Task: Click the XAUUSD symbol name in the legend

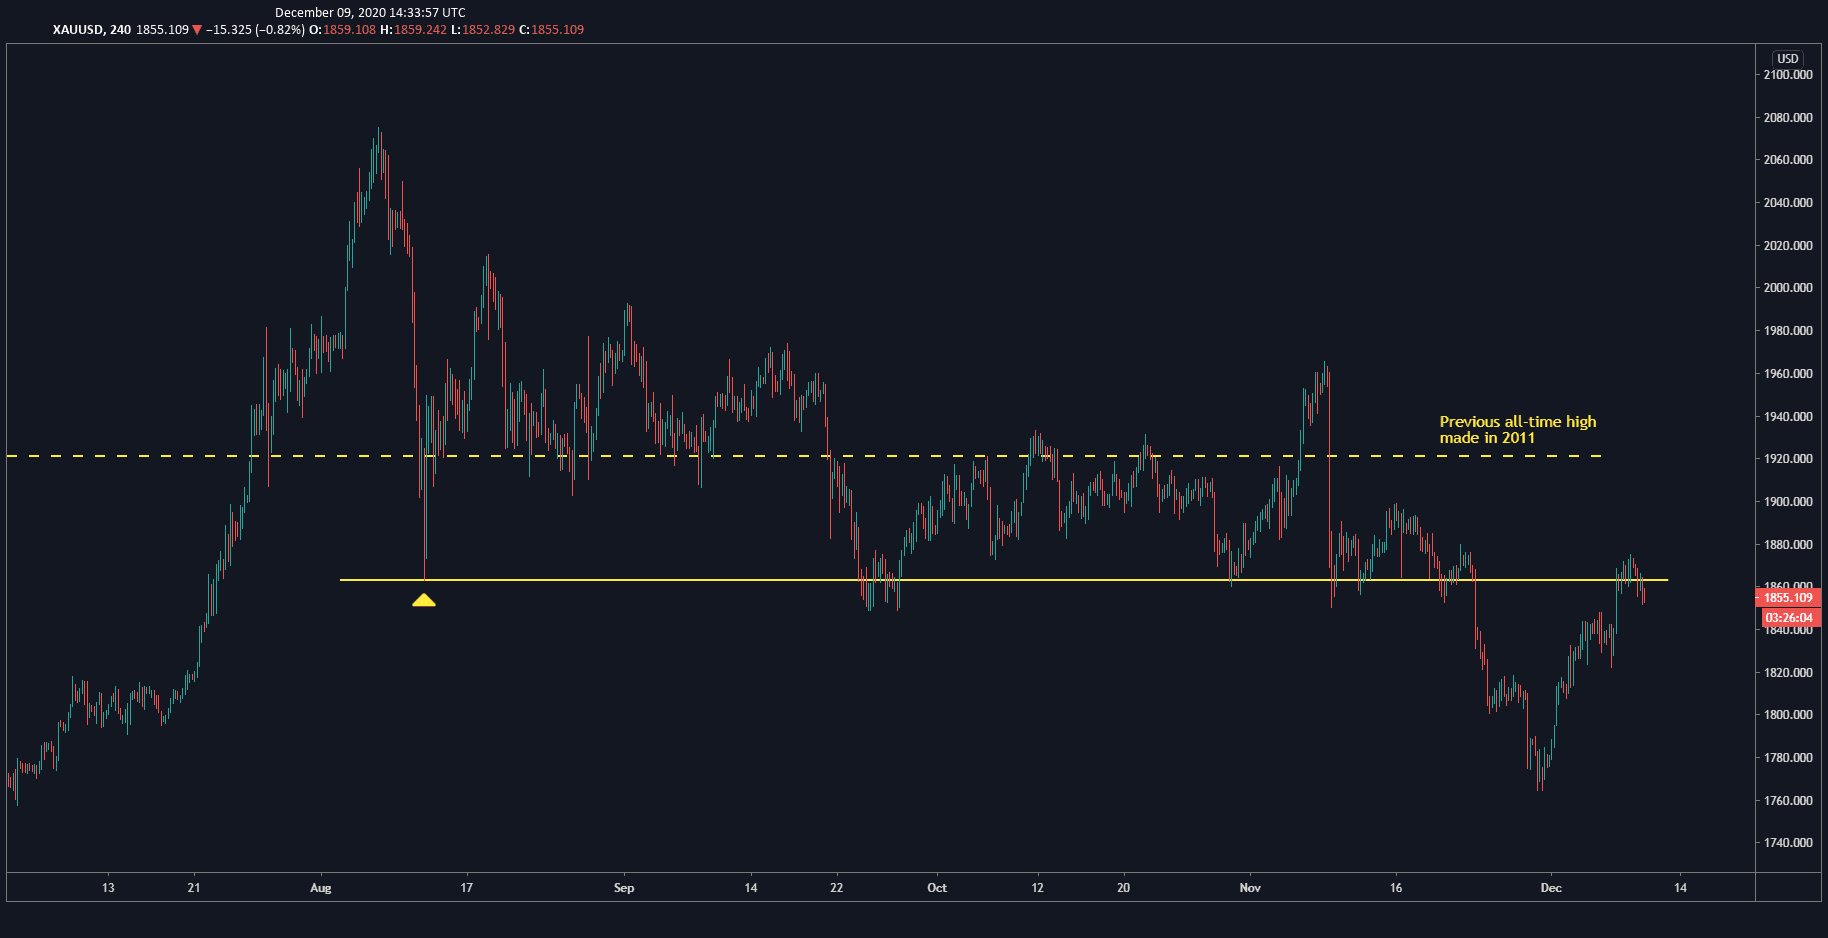Action: coord(77,29)
